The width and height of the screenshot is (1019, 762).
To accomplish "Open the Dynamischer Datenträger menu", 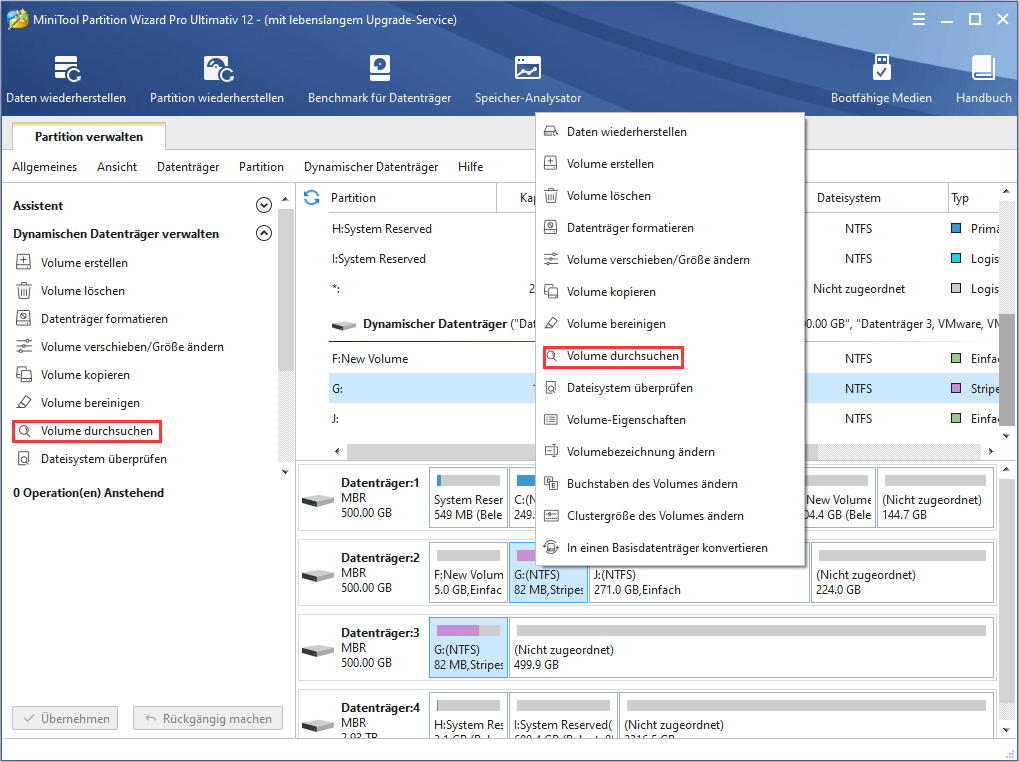I will coord(371,167).
